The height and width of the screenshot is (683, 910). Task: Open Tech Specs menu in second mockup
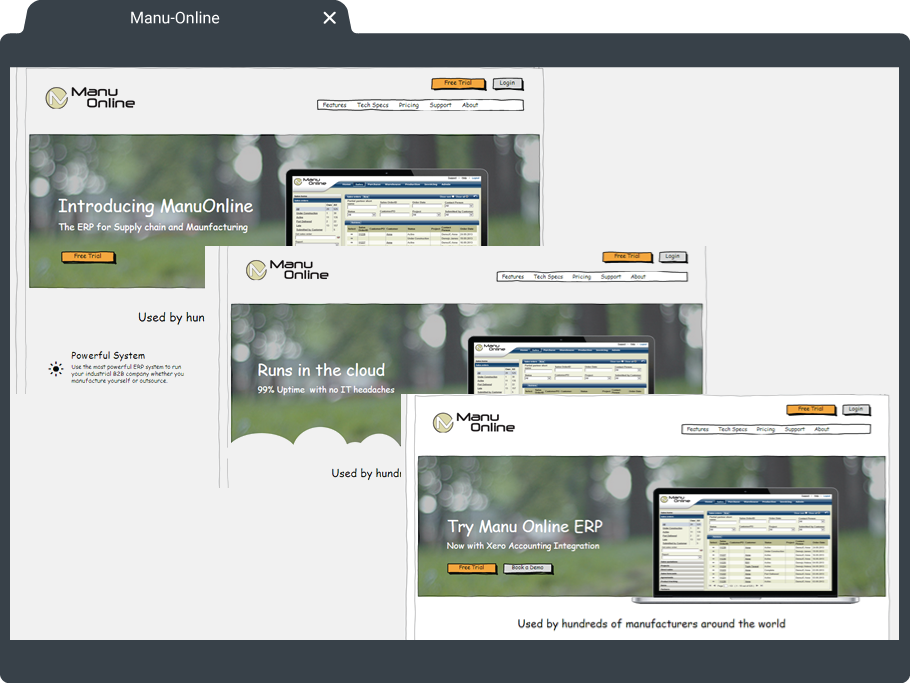(x=548, y=277)
